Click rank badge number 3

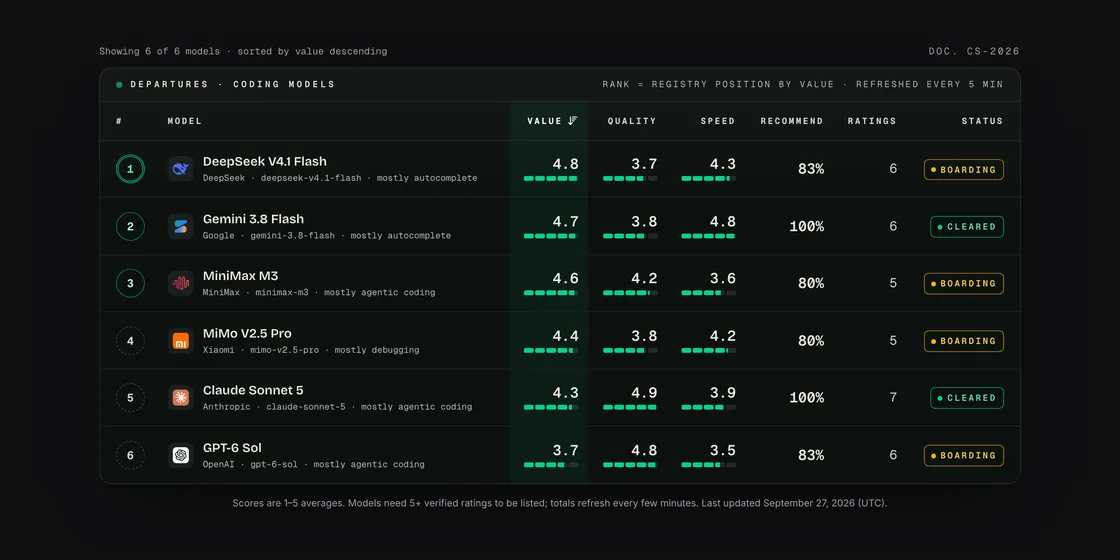pyautogui.click(x=130, y=284)
